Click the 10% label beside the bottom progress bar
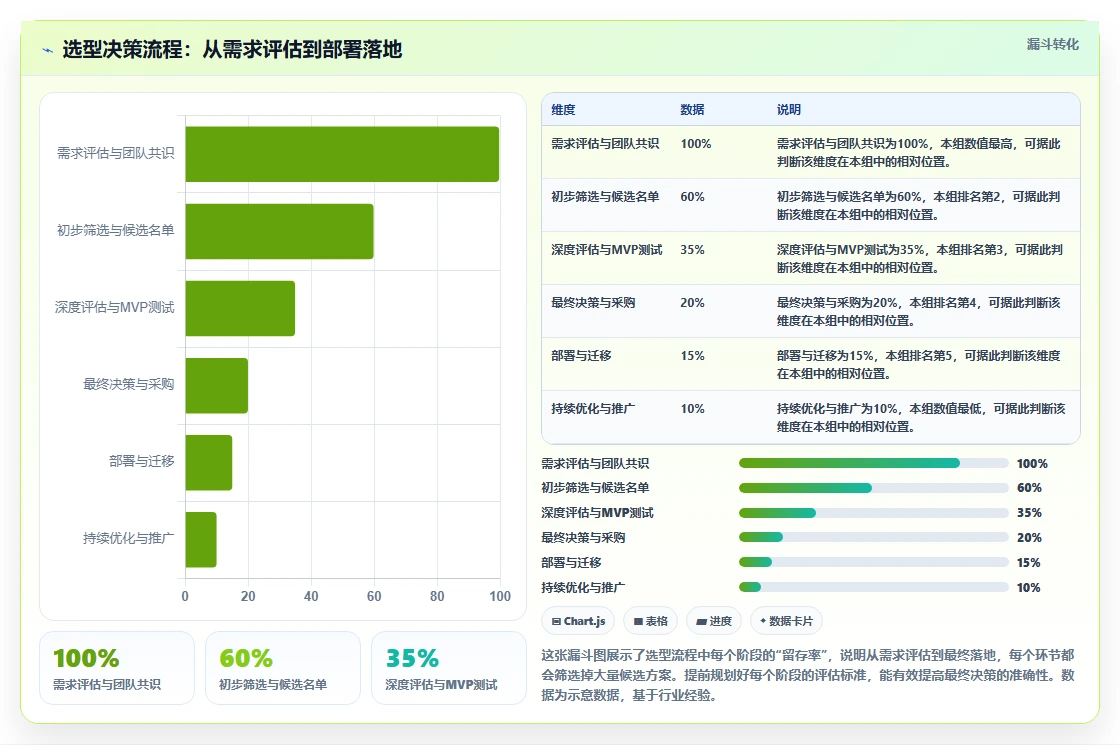 1029,587
